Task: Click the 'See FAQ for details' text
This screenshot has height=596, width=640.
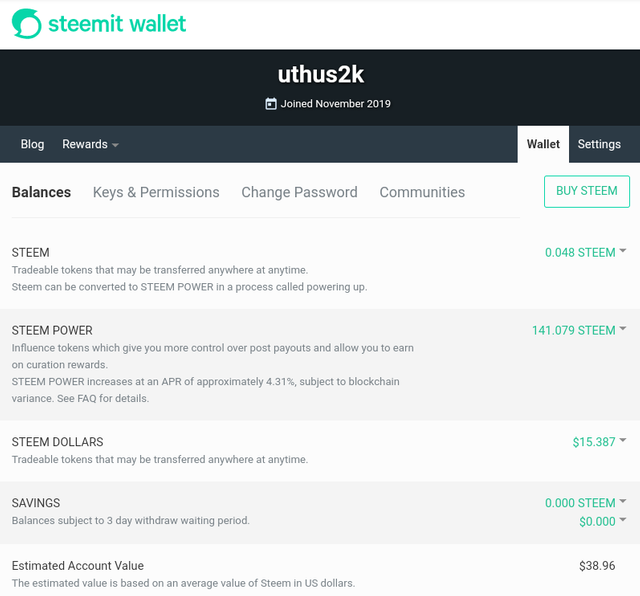Action: tap(103, 398)
